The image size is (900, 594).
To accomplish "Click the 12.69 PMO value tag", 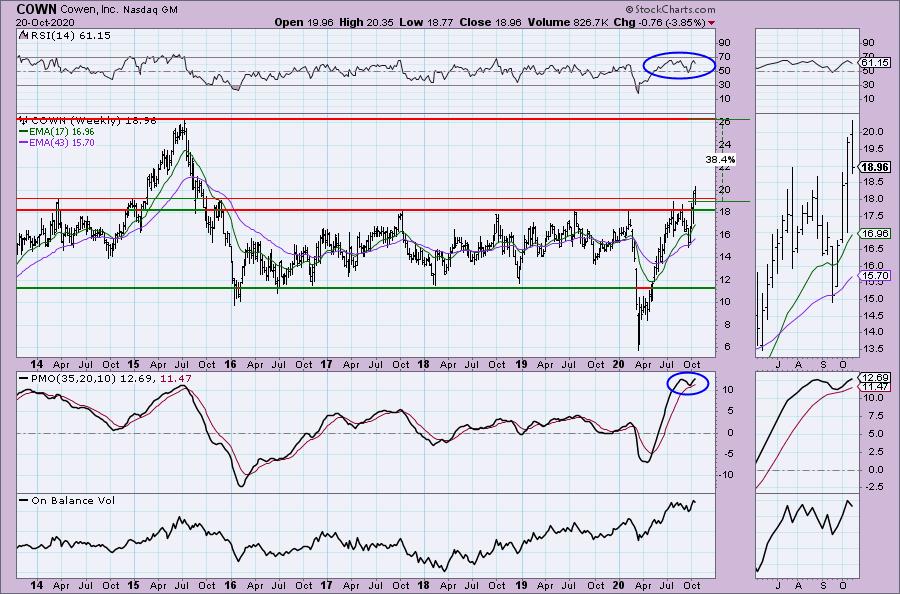I will (x=875, y=378).
